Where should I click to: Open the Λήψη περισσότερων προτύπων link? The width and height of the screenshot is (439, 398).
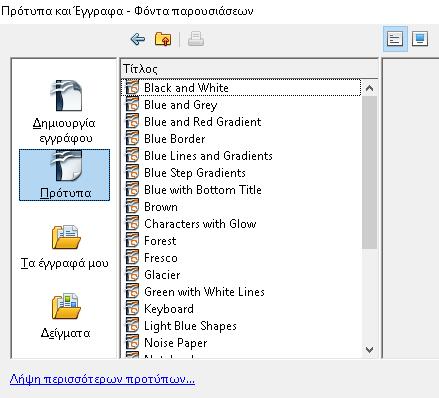tap(102, 379)
